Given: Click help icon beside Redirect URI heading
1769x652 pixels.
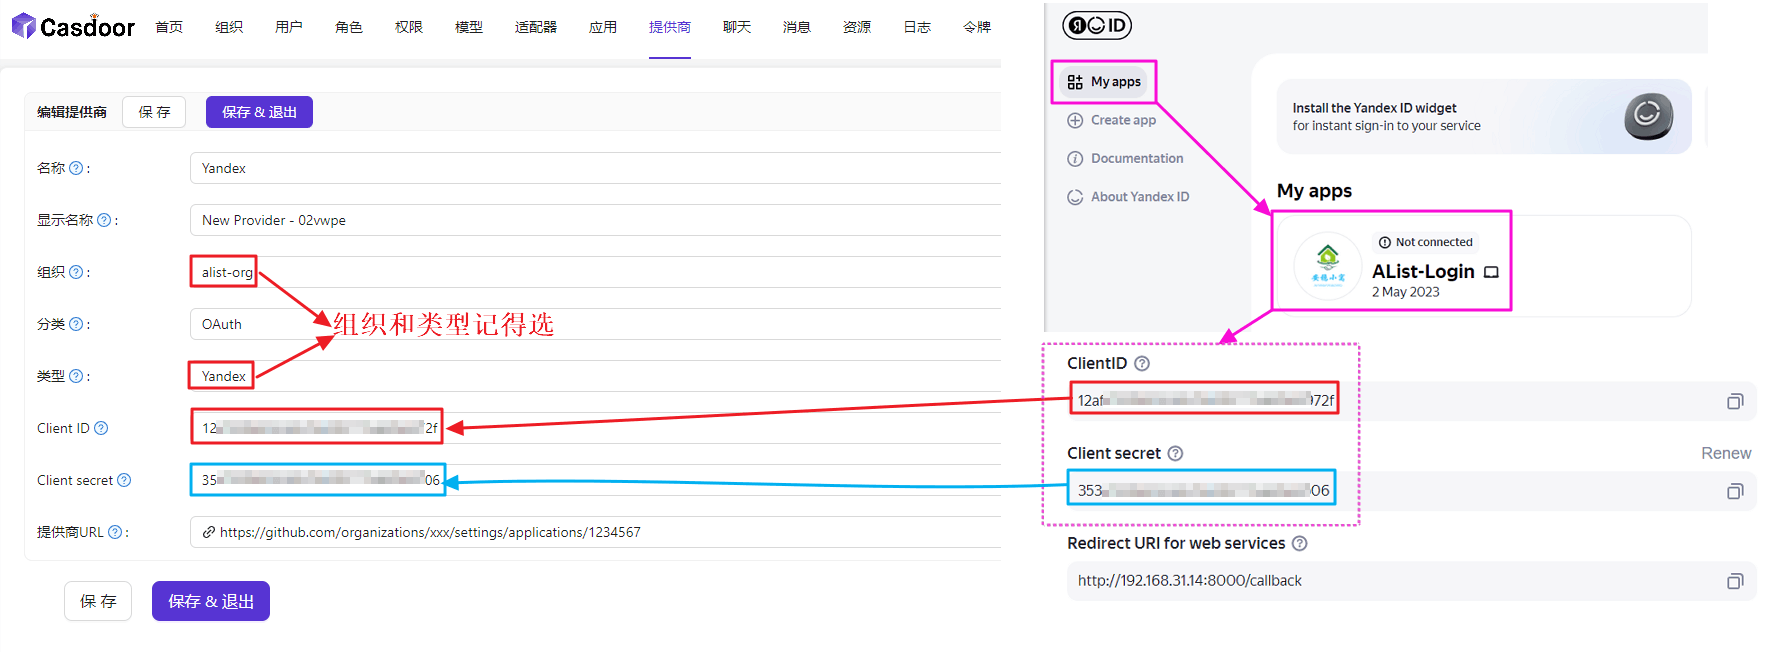Looking at the screenshot, I should tap(1299, 544).
